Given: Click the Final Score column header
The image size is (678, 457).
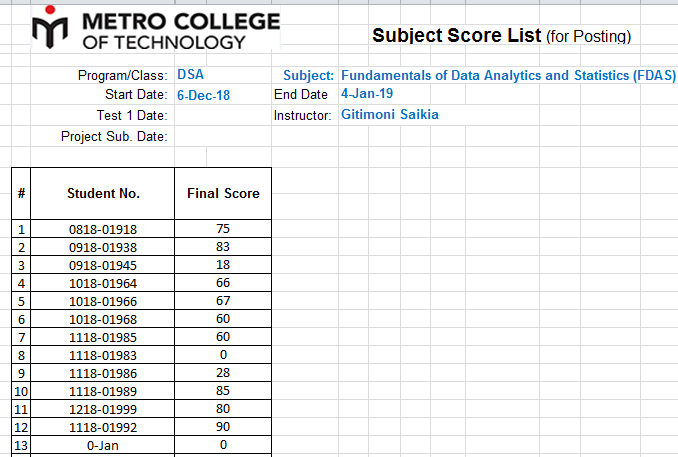Looking at the screenshot, I should pyautogui.click(x=223, y=193).
